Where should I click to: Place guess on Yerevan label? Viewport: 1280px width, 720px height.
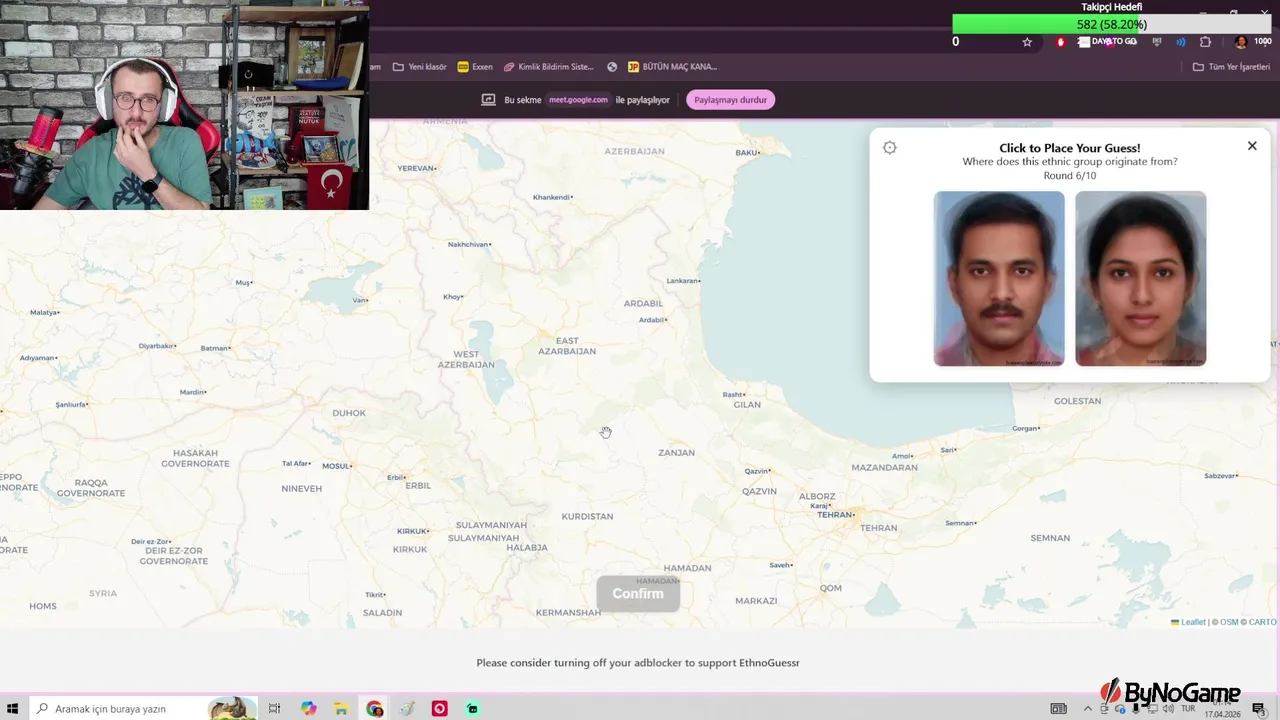[x=415, y=168]
